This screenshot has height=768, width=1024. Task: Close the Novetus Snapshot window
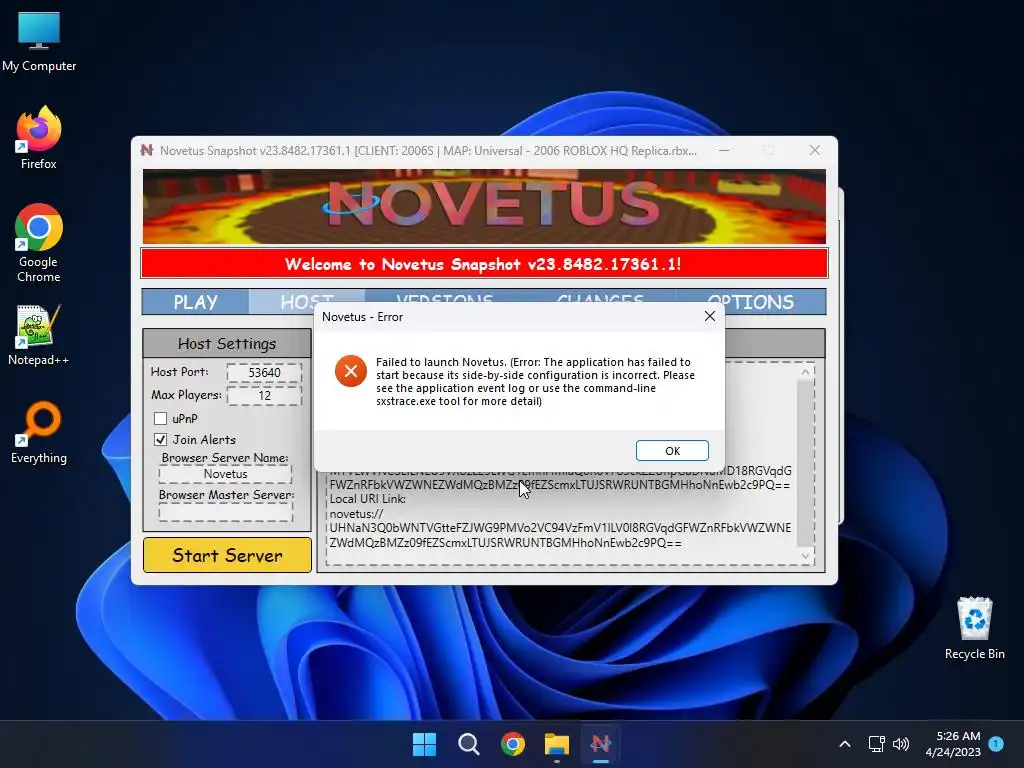click(x=814, y=150)
